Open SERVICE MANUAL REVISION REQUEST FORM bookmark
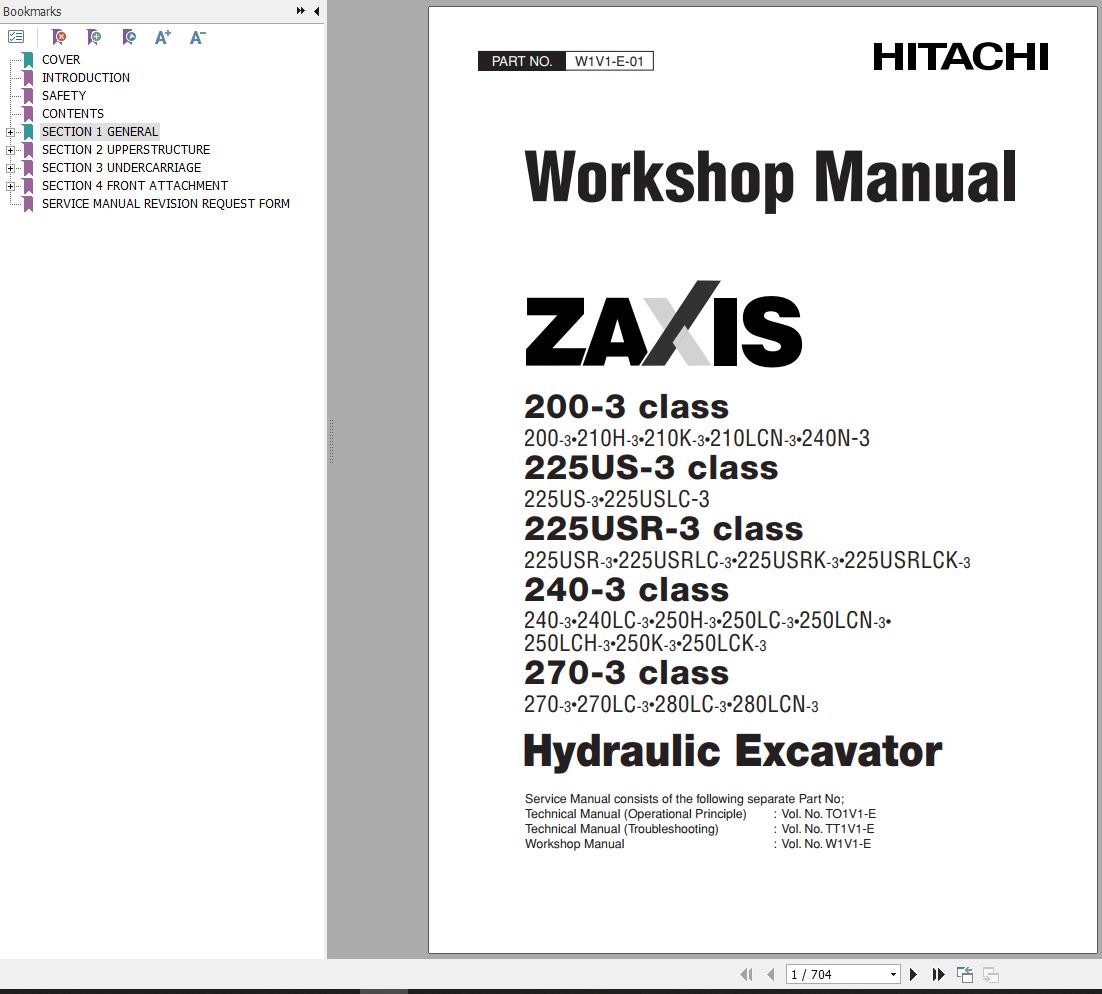Viewport: 1102px width, 994px height. (166, 204)
